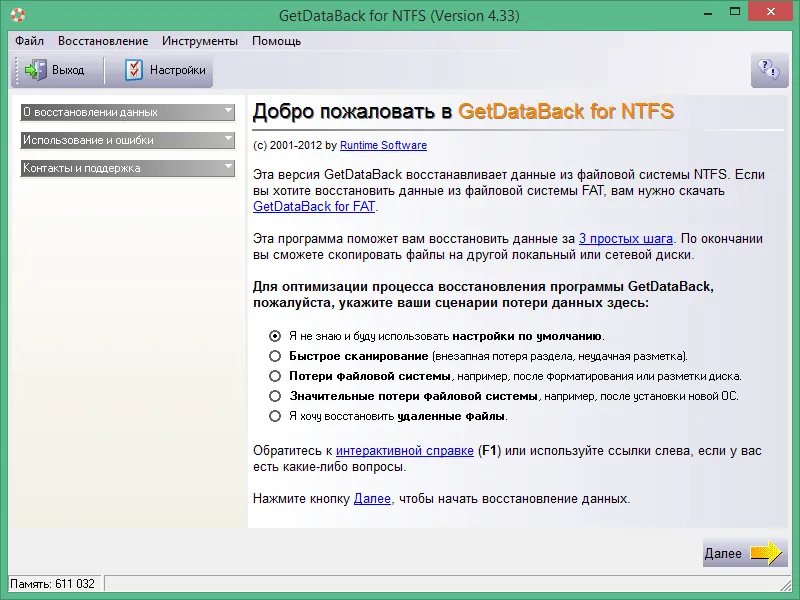Select Быстрое сканирование radio option

[275, 356]
